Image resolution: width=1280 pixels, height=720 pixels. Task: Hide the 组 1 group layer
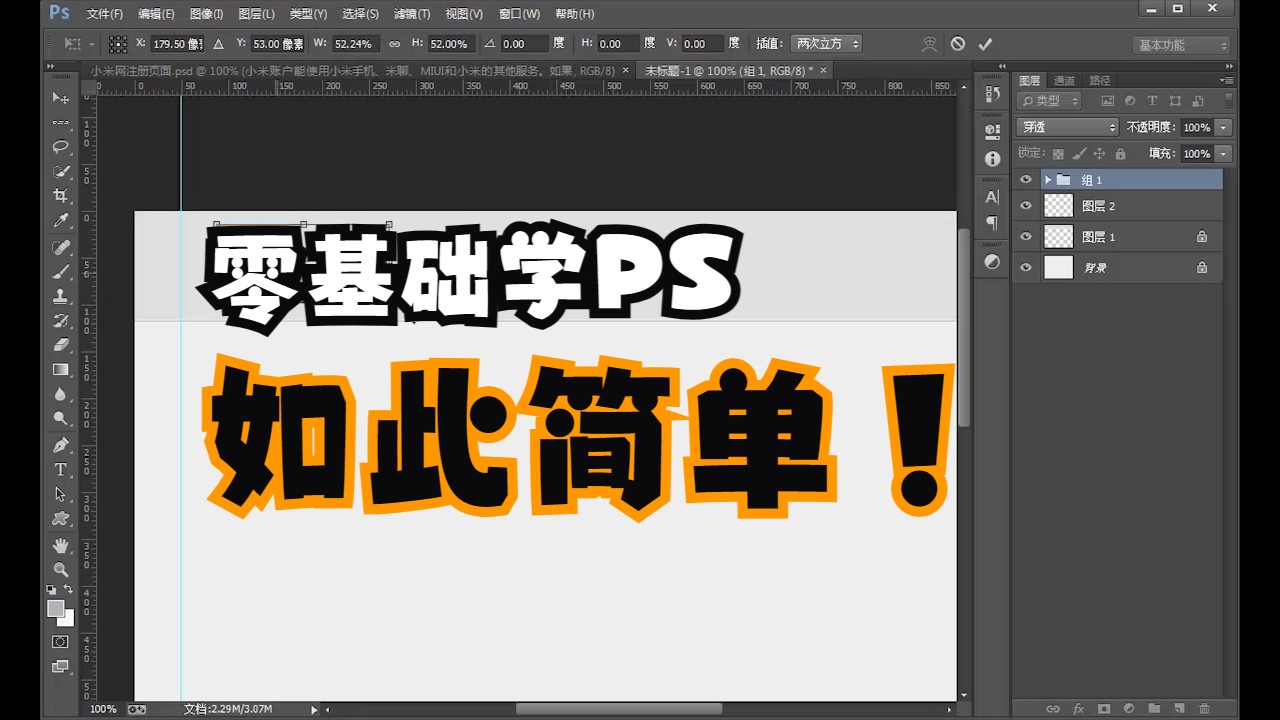point(1025,180)
